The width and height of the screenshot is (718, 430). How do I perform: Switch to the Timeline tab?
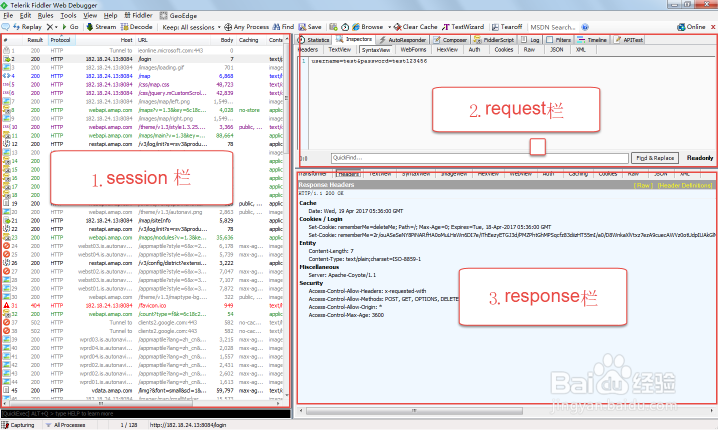592,40
